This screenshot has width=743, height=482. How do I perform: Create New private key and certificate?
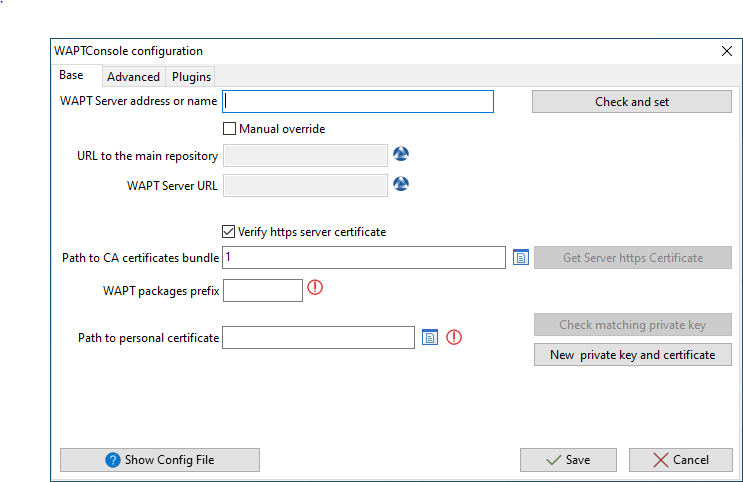pos(633,355)
